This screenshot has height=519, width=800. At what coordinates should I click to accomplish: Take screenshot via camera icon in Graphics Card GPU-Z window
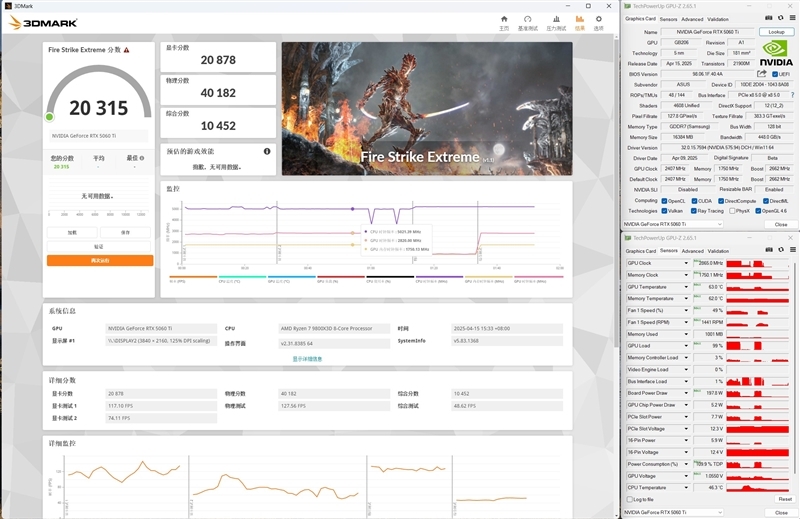point(769,18)
